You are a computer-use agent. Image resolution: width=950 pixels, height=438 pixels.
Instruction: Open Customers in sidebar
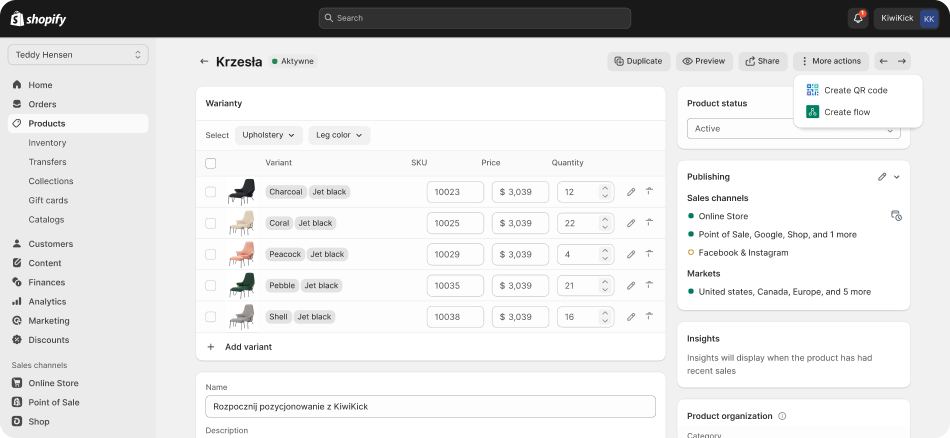click(50, 244)
